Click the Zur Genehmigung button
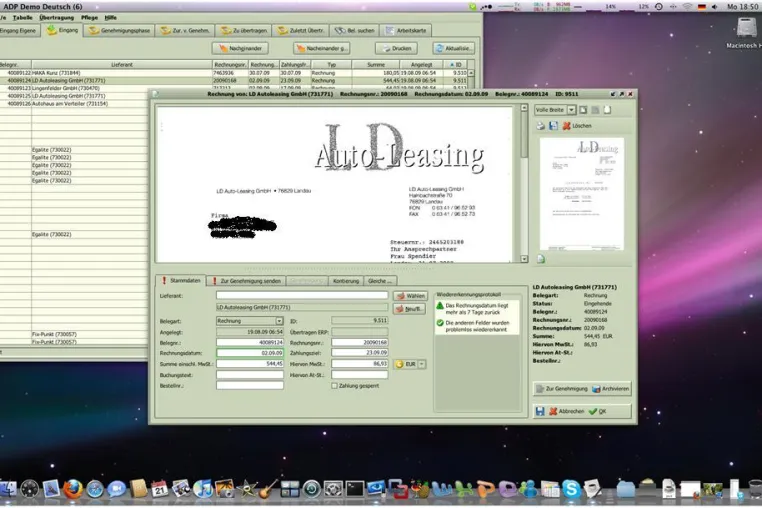Viewport: 762px width, 508px height. (562, 389)
